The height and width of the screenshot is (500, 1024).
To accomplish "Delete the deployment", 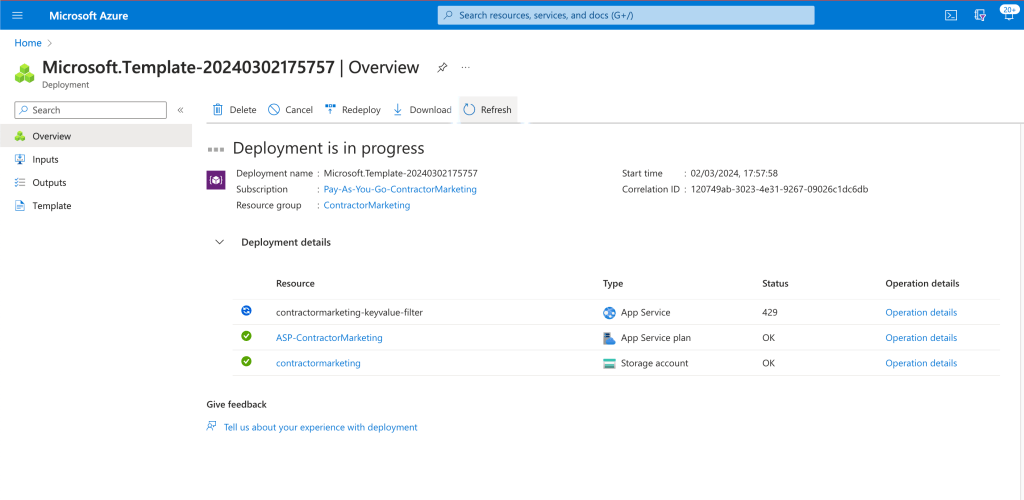I will pos(234,110).
